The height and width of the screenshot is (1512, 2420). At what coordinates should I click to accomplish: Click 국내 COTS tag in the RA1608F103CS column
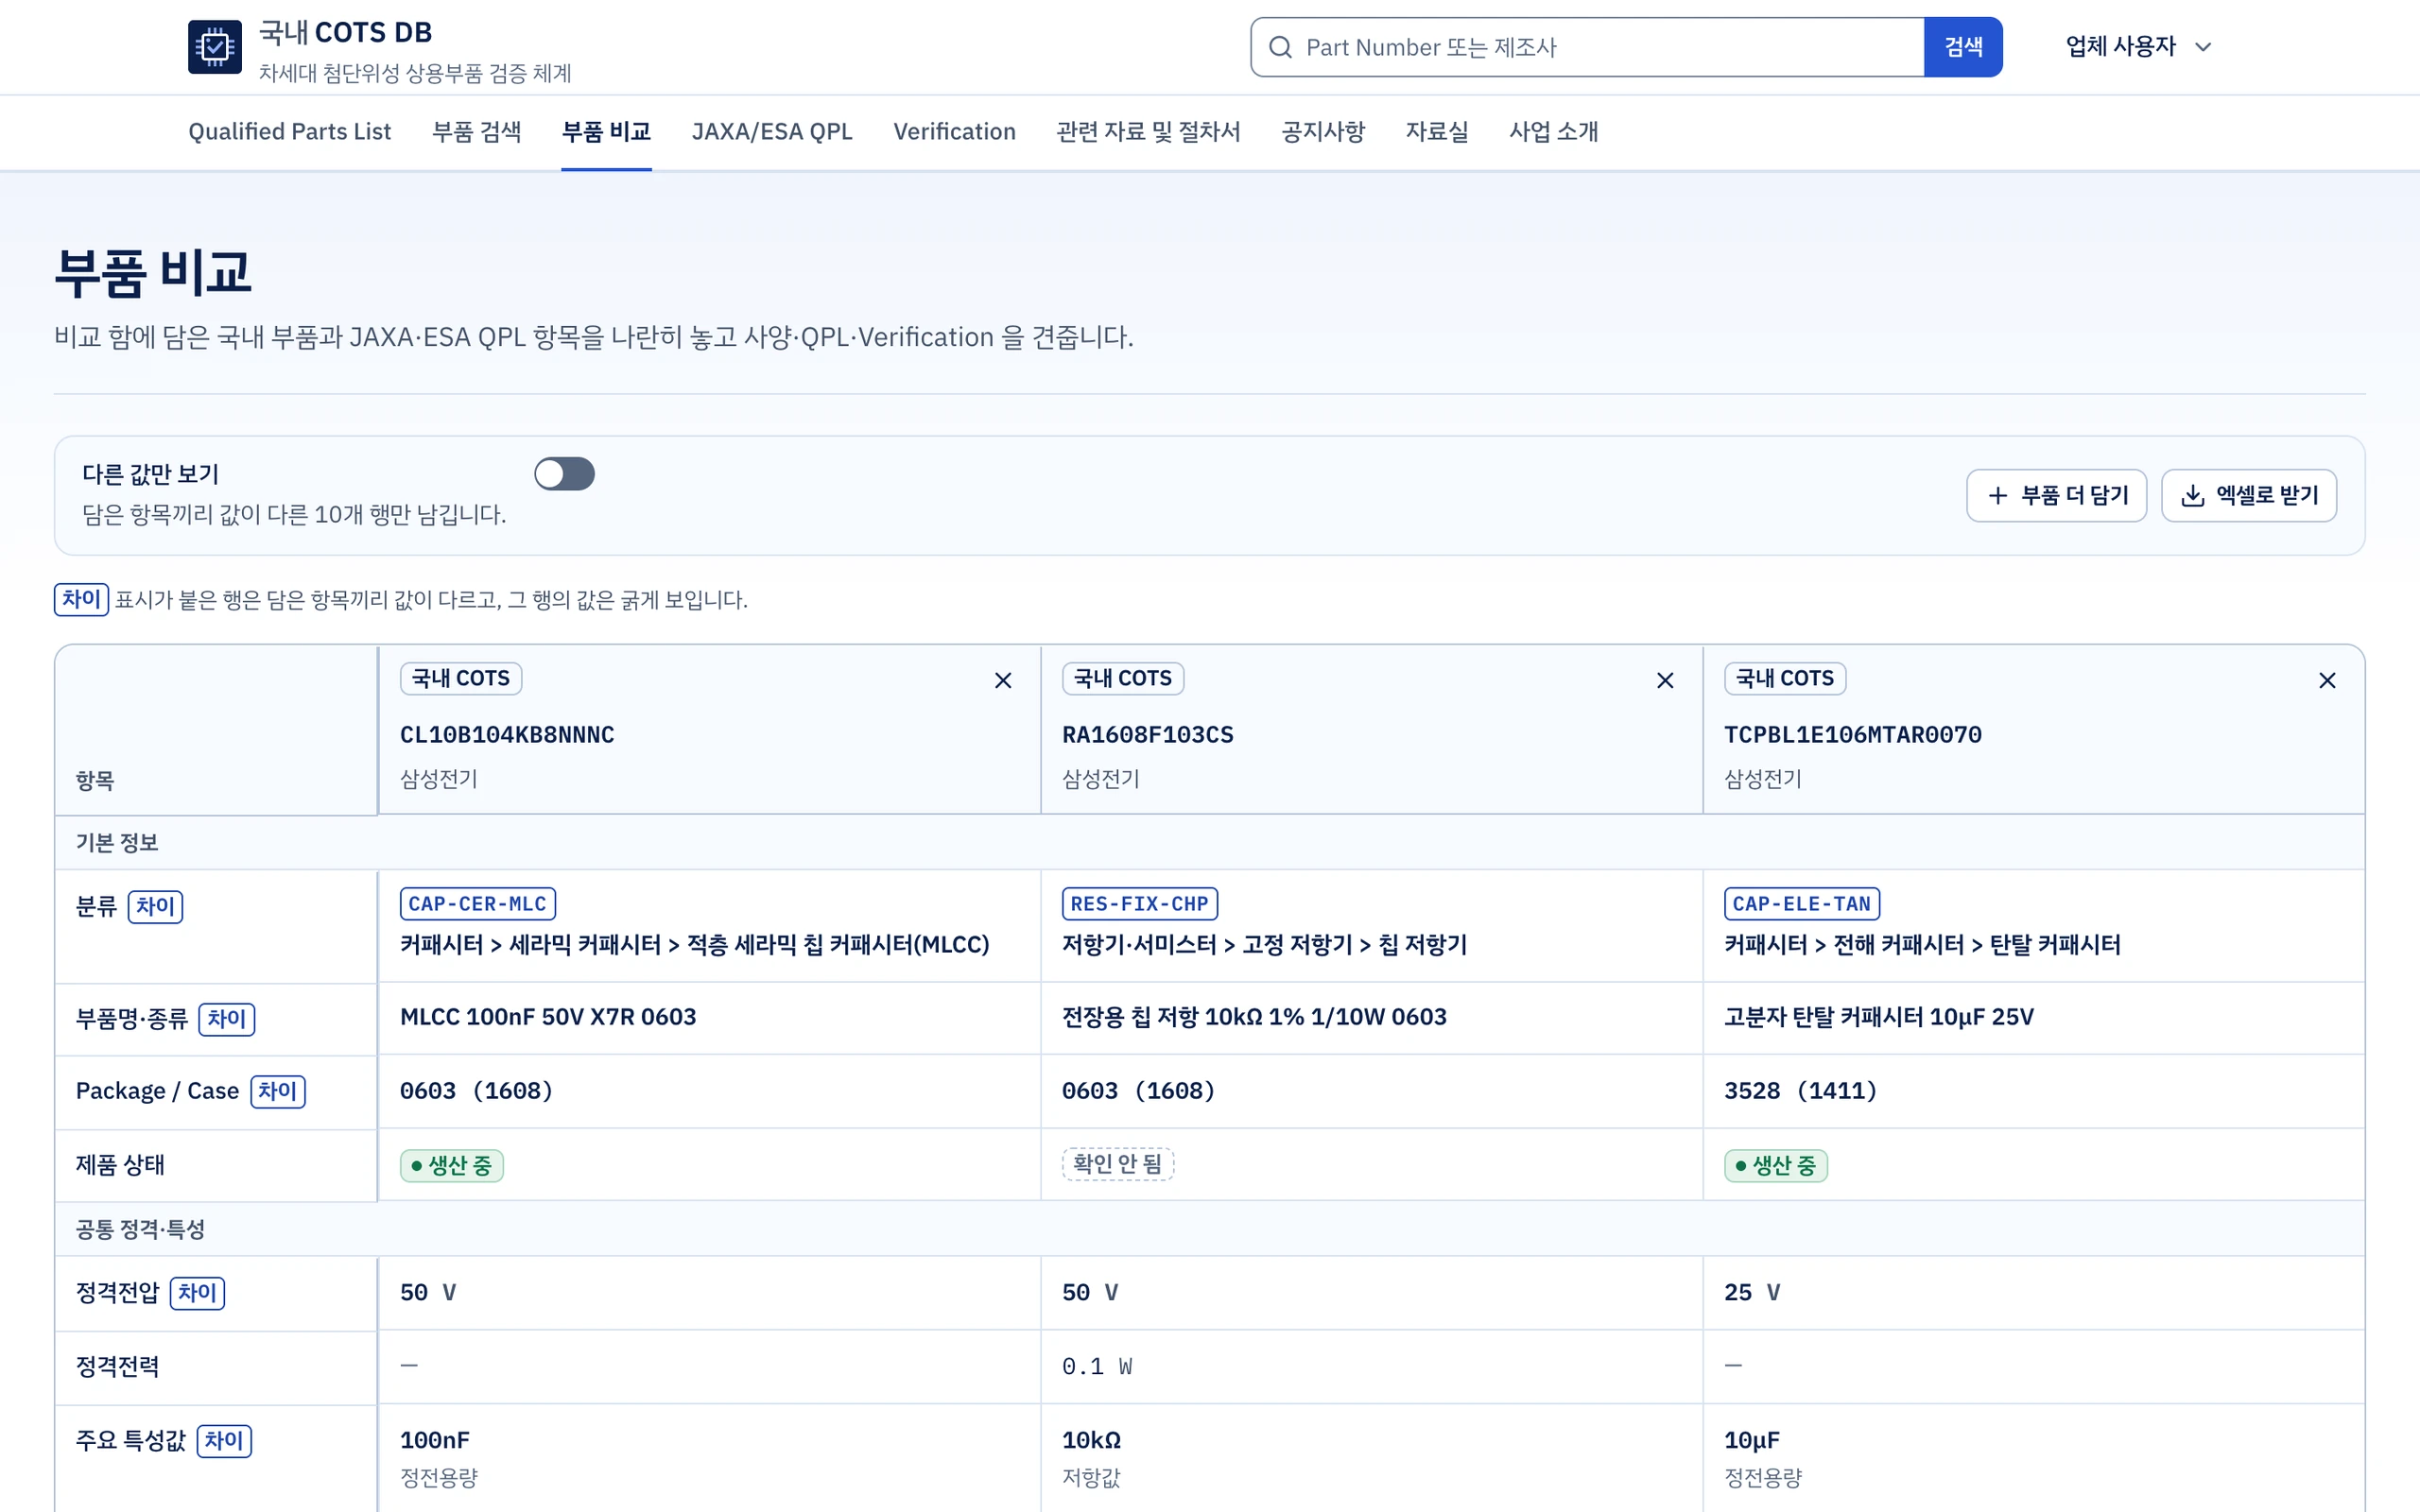(x=1123, y=679)
